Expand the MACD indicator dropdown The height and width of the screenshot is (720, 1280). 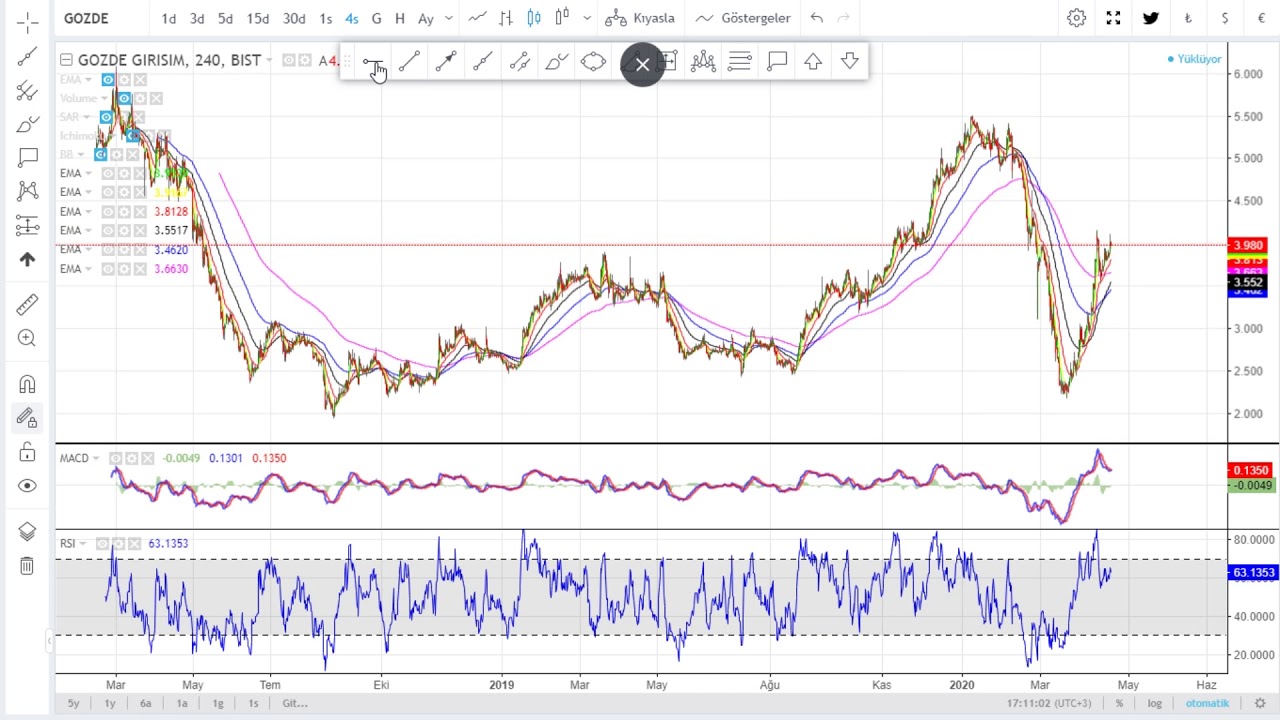pyautogui.click(x=96, y=458)
